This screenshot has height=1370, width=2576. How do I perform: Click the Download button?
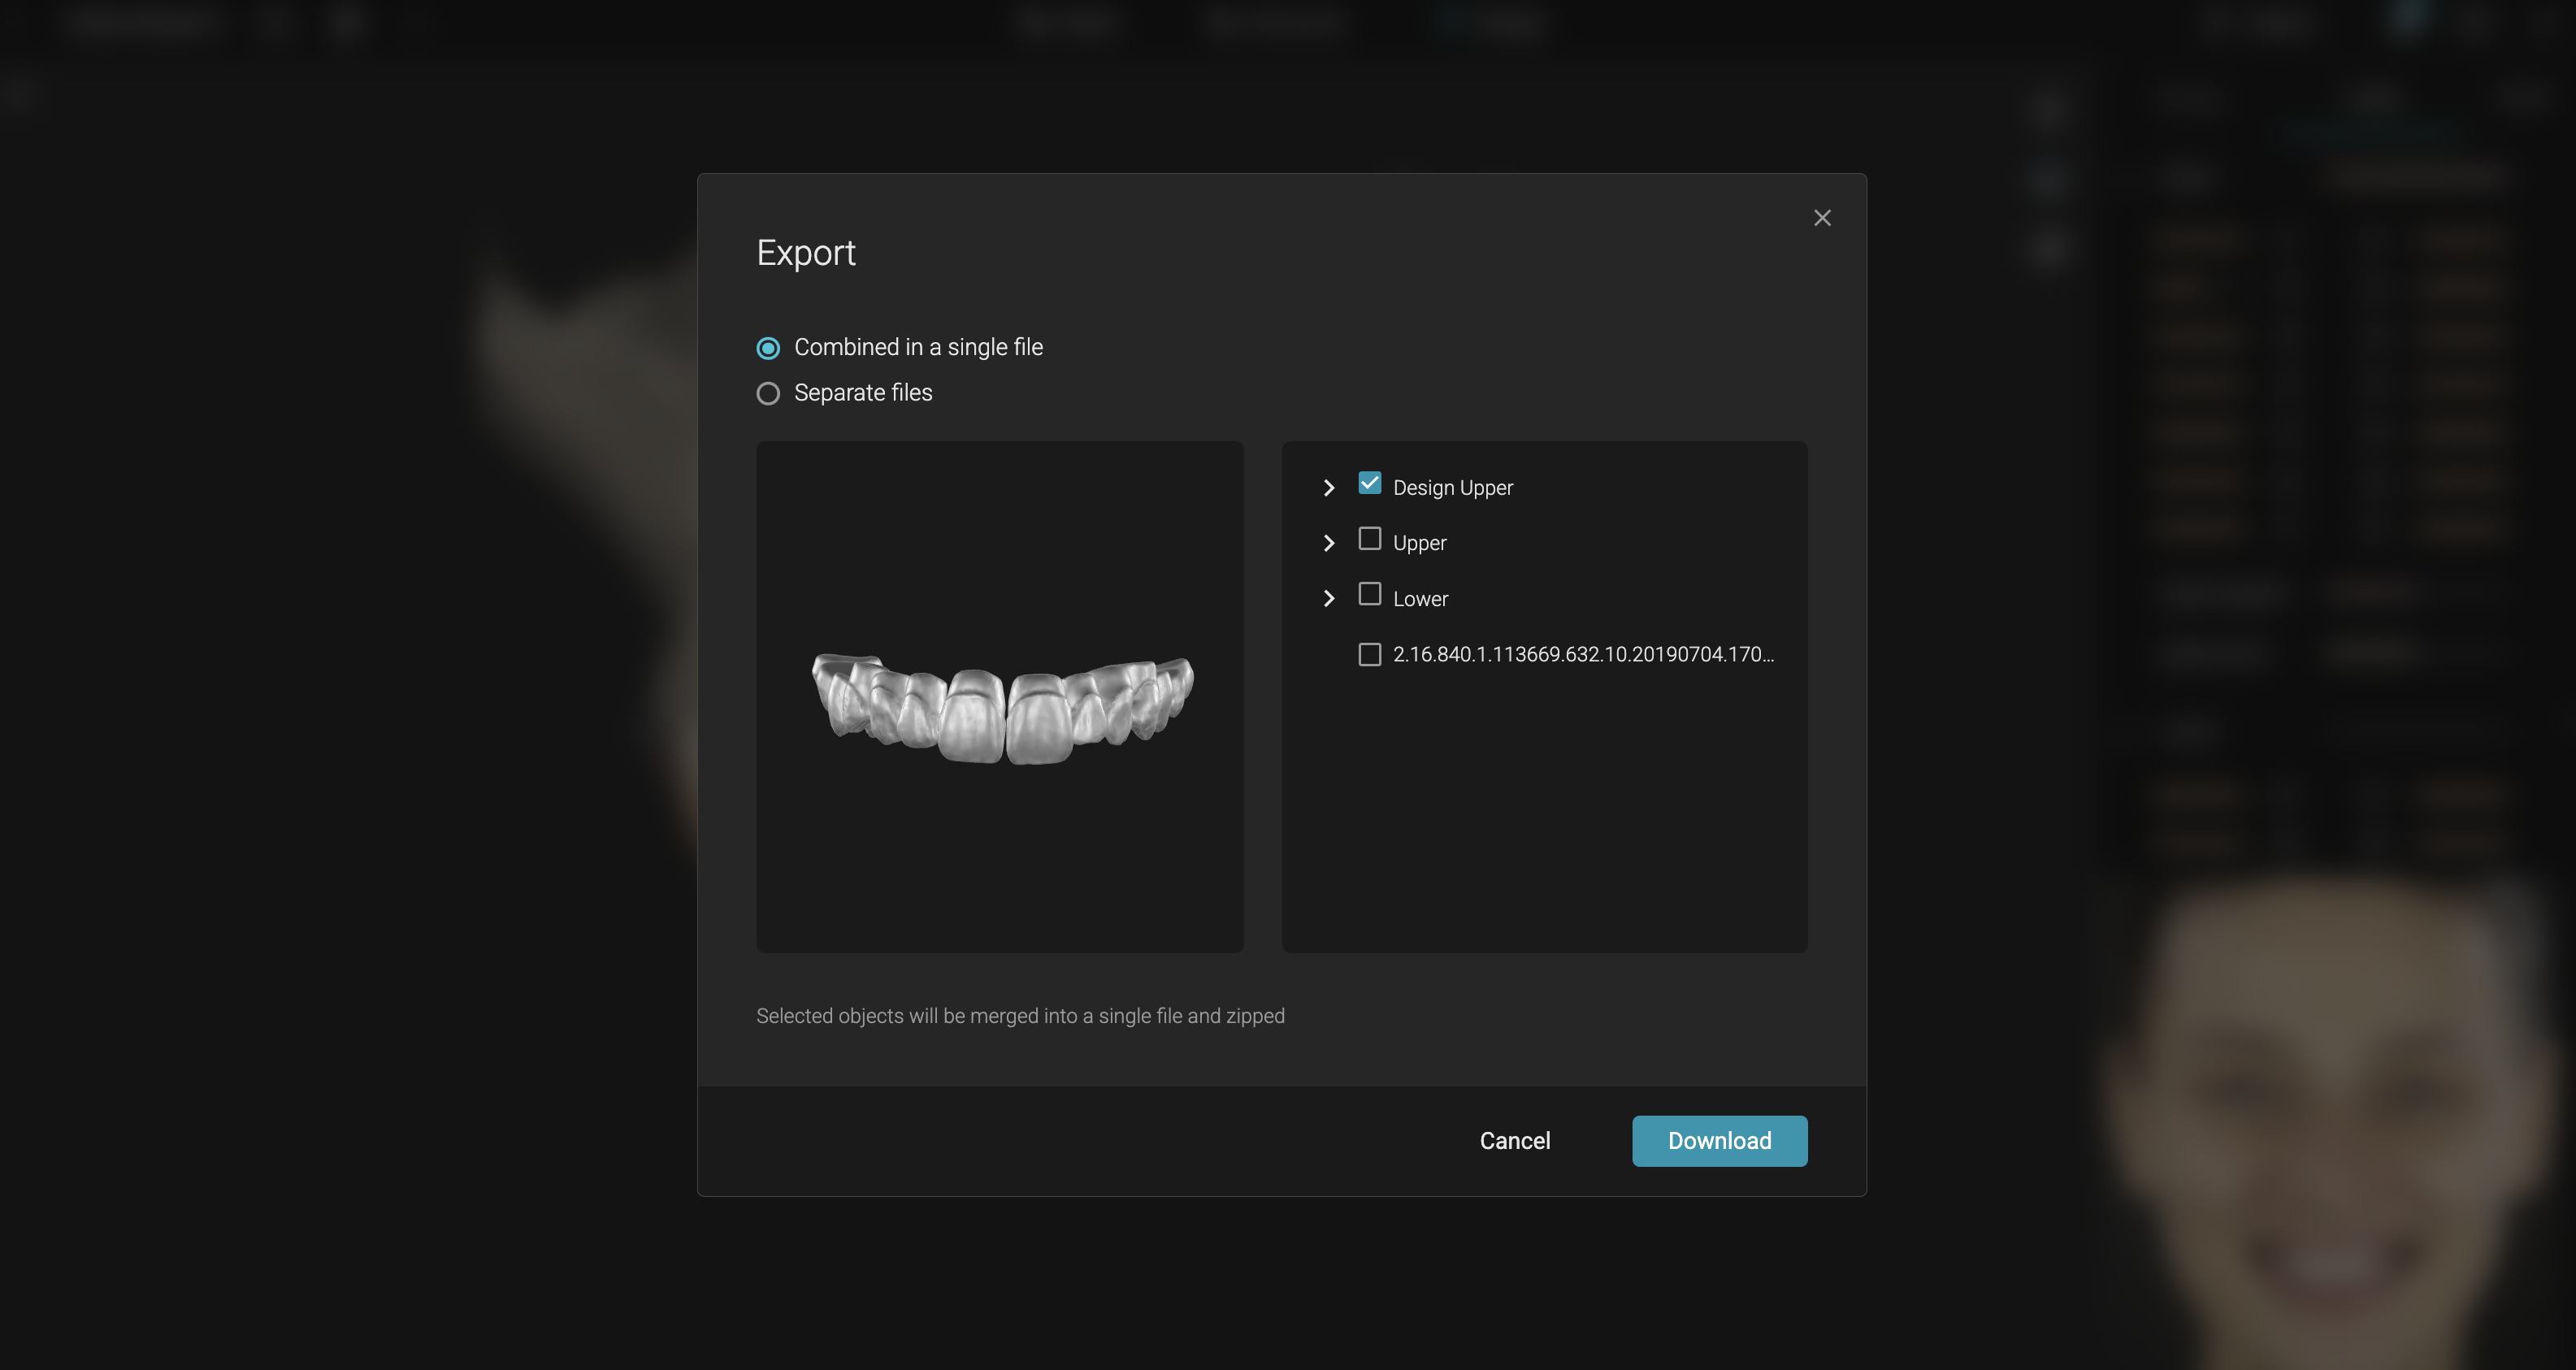[1719, 1141]
